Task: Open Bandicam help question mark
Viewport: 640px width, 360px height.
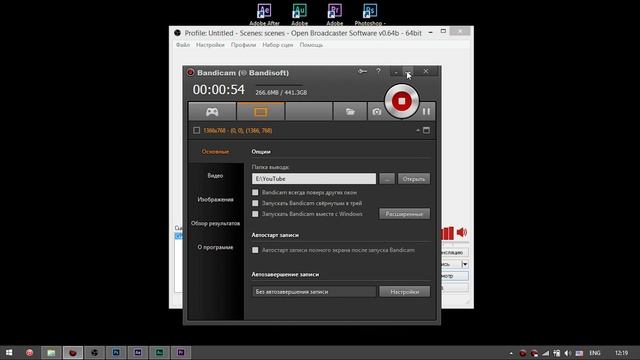Action: [378, 71]
